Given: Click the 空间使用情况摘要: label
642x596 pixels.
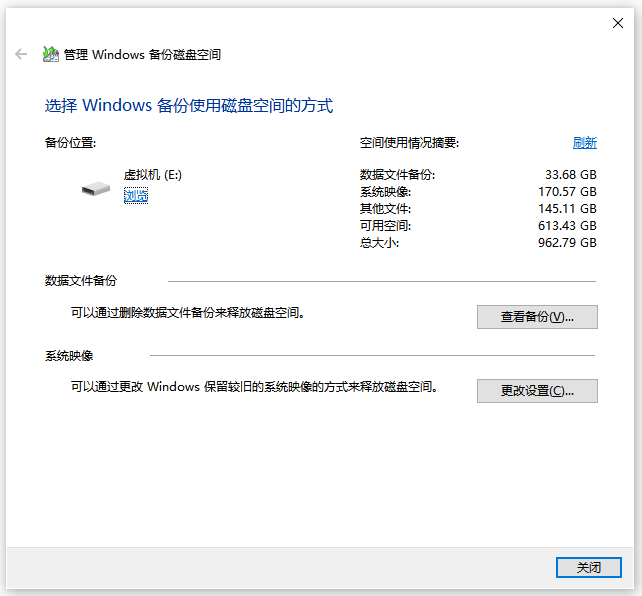Looking at the screenshot, I should tap(409, 143).
